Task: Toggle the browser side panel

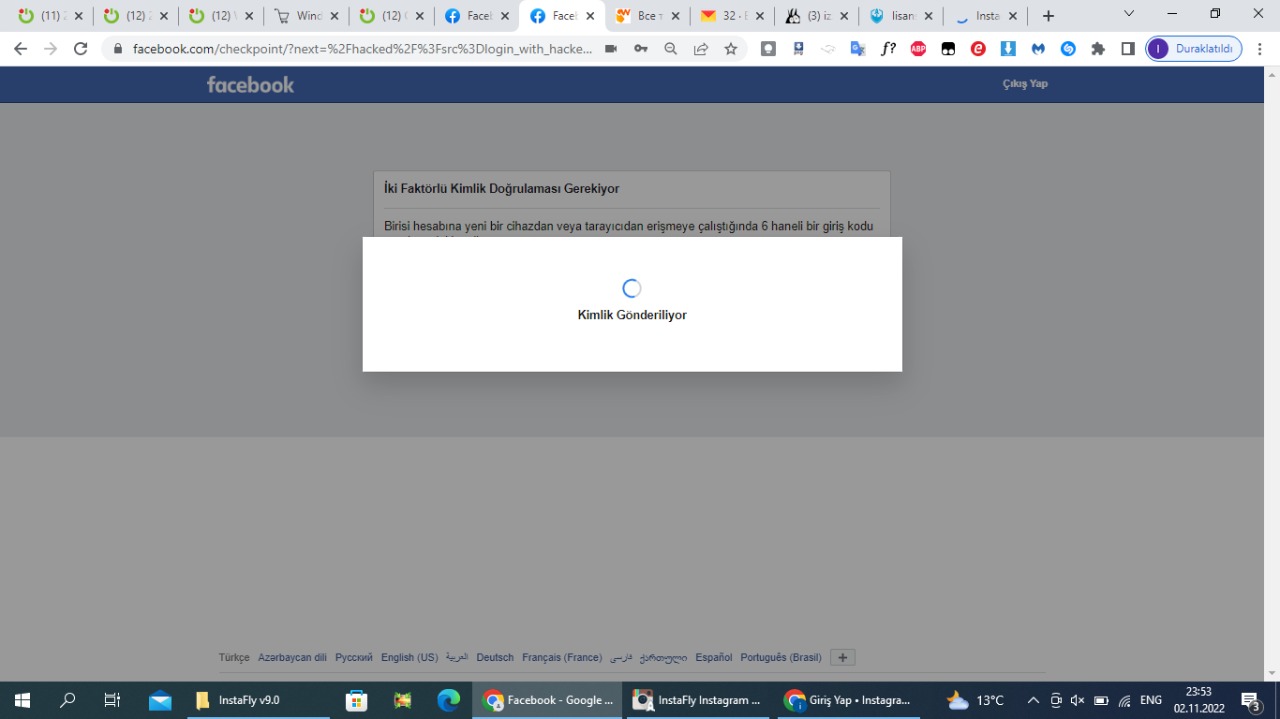Action: [x=1128, y=48]
